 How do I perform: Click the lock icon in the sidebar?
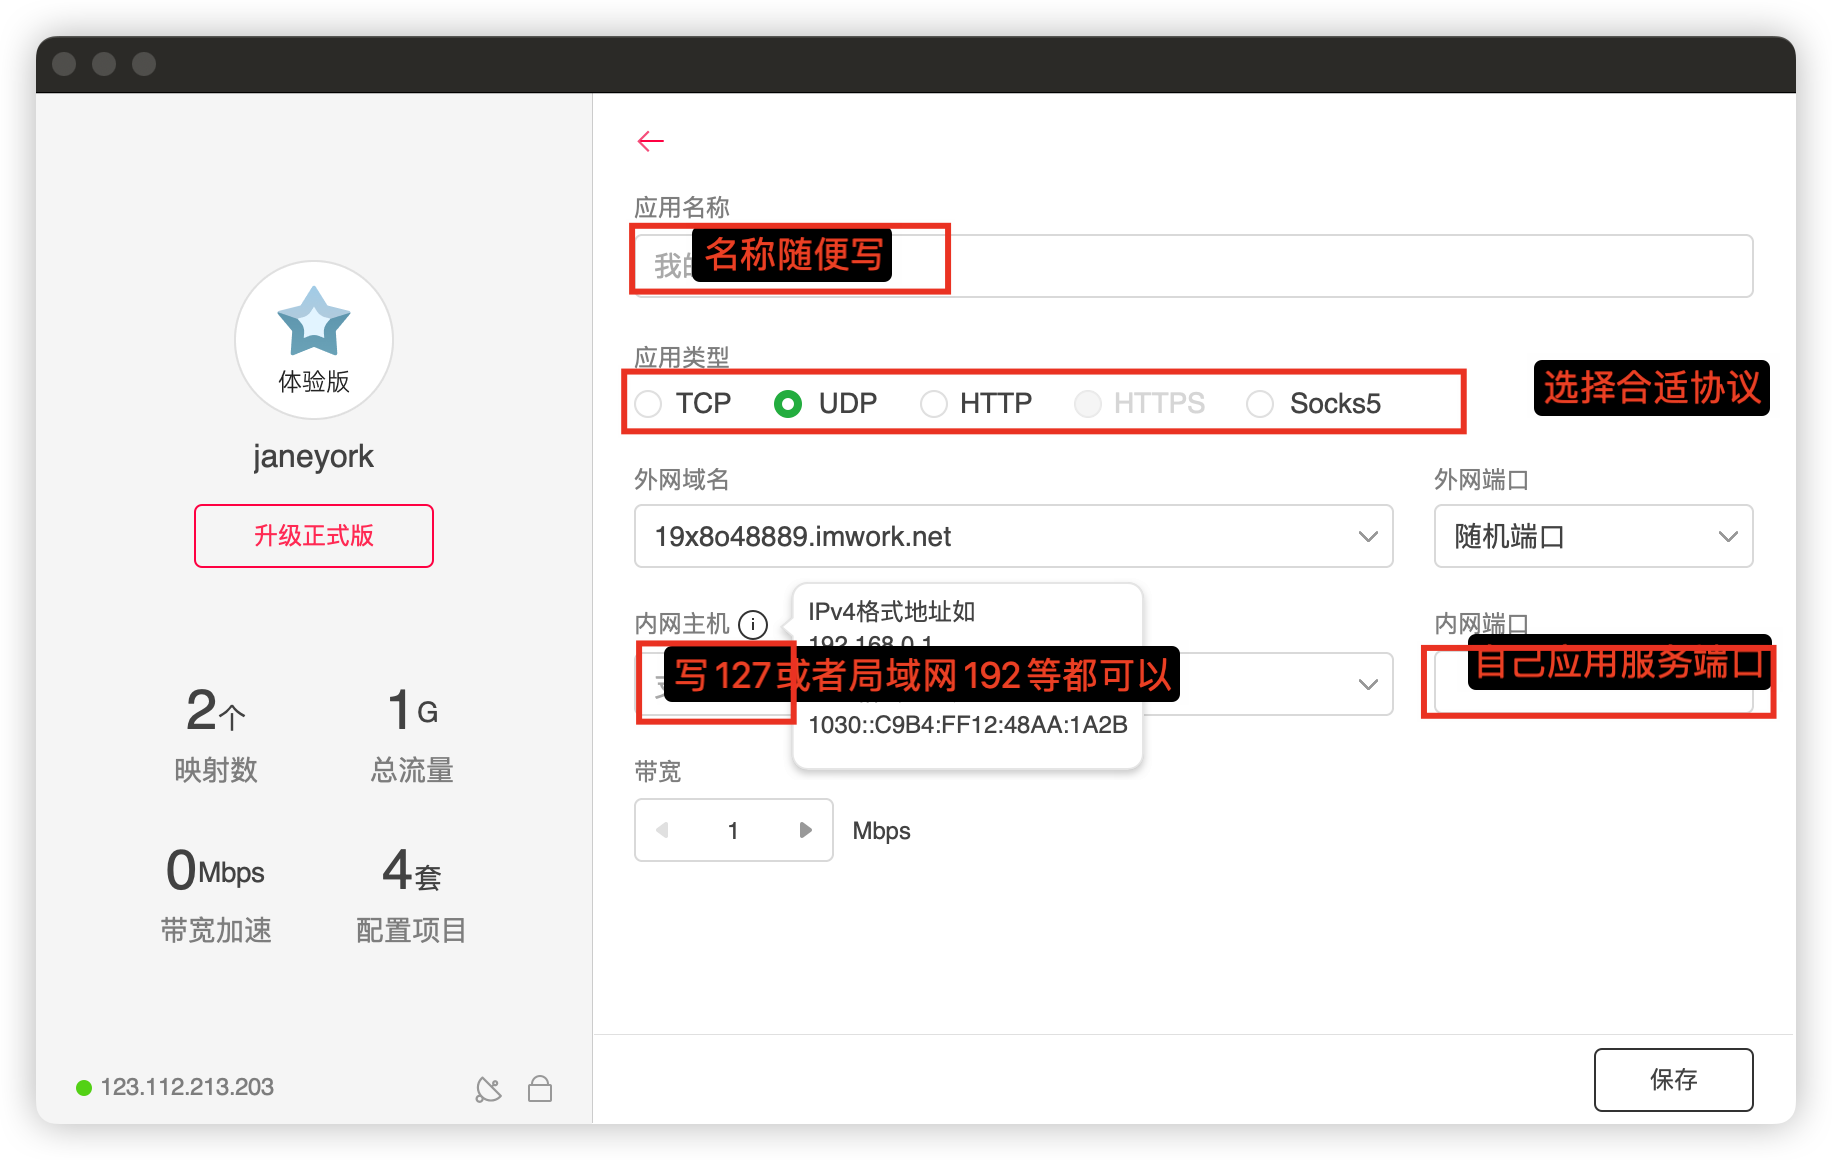coord(540,1088)
